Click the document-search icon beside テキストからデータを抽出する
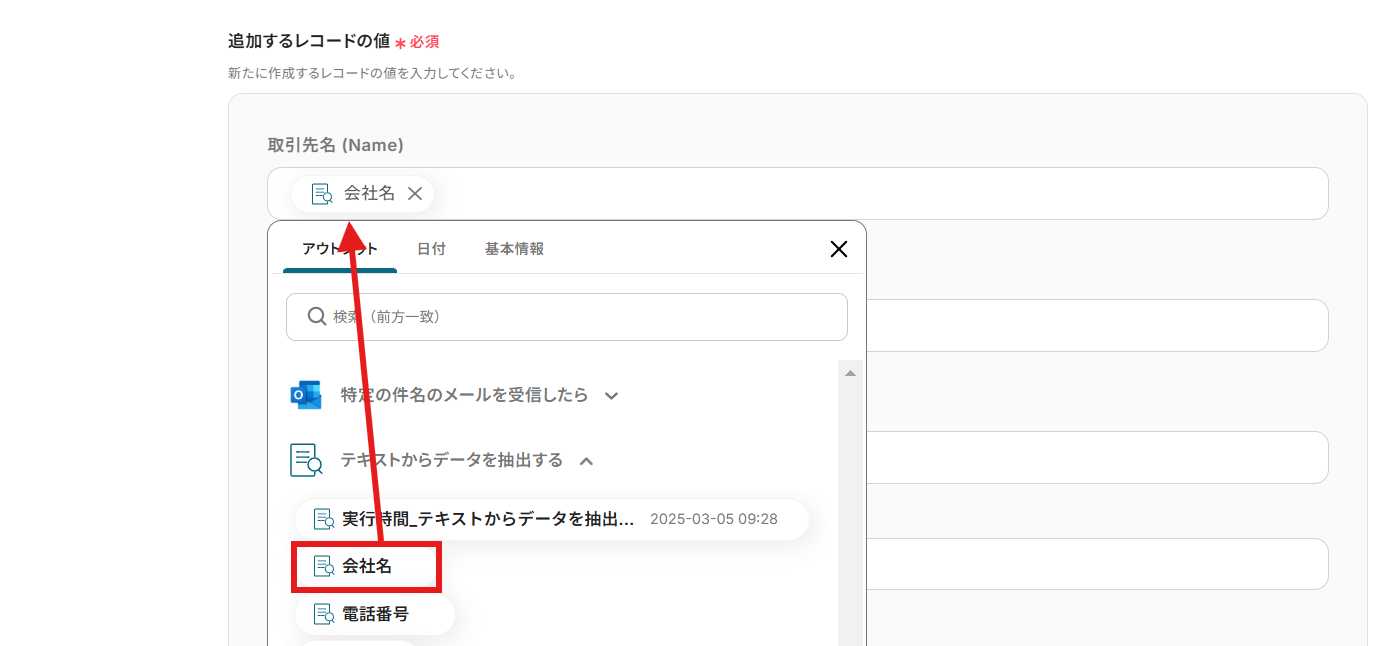The height and width of the screenshot is (646, 1396). [x=306, y=460]
